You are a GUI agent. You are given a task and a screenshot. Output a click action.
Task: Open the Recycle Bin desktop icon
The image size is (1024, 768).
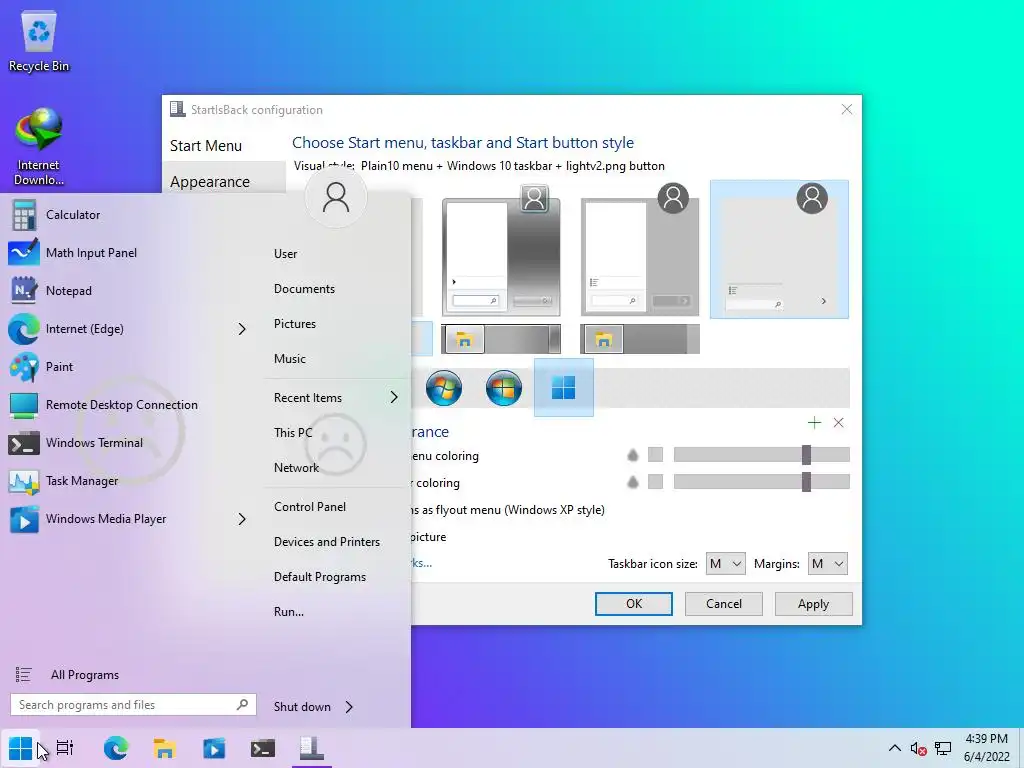pyautogui.click(x=39, y=42)
